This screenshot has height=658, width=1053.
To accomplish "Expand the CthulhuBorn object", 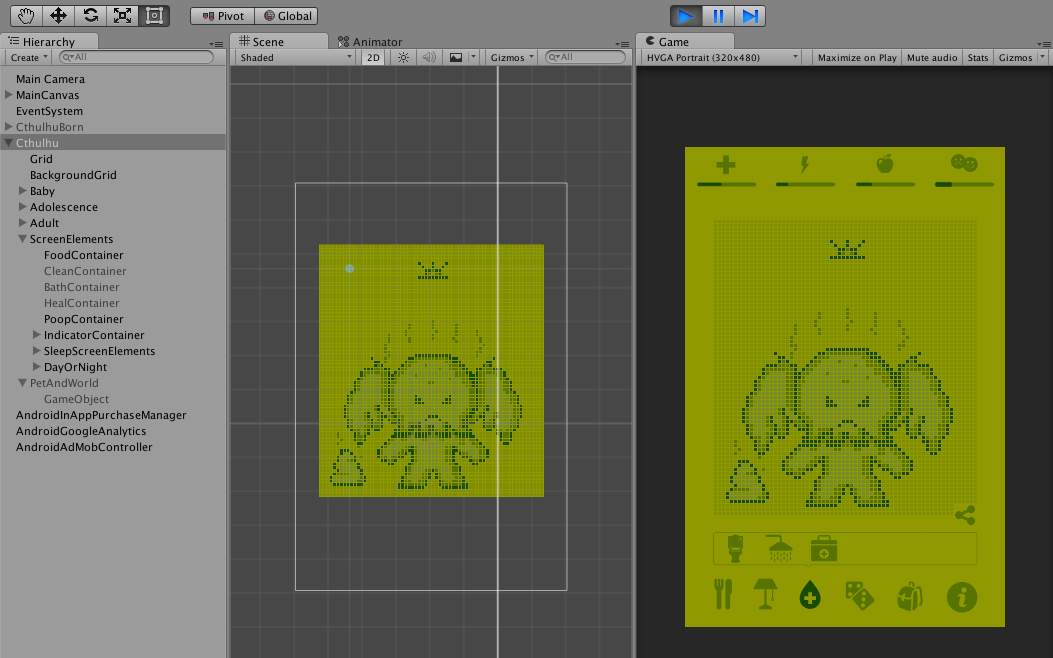I will point(9,127).
